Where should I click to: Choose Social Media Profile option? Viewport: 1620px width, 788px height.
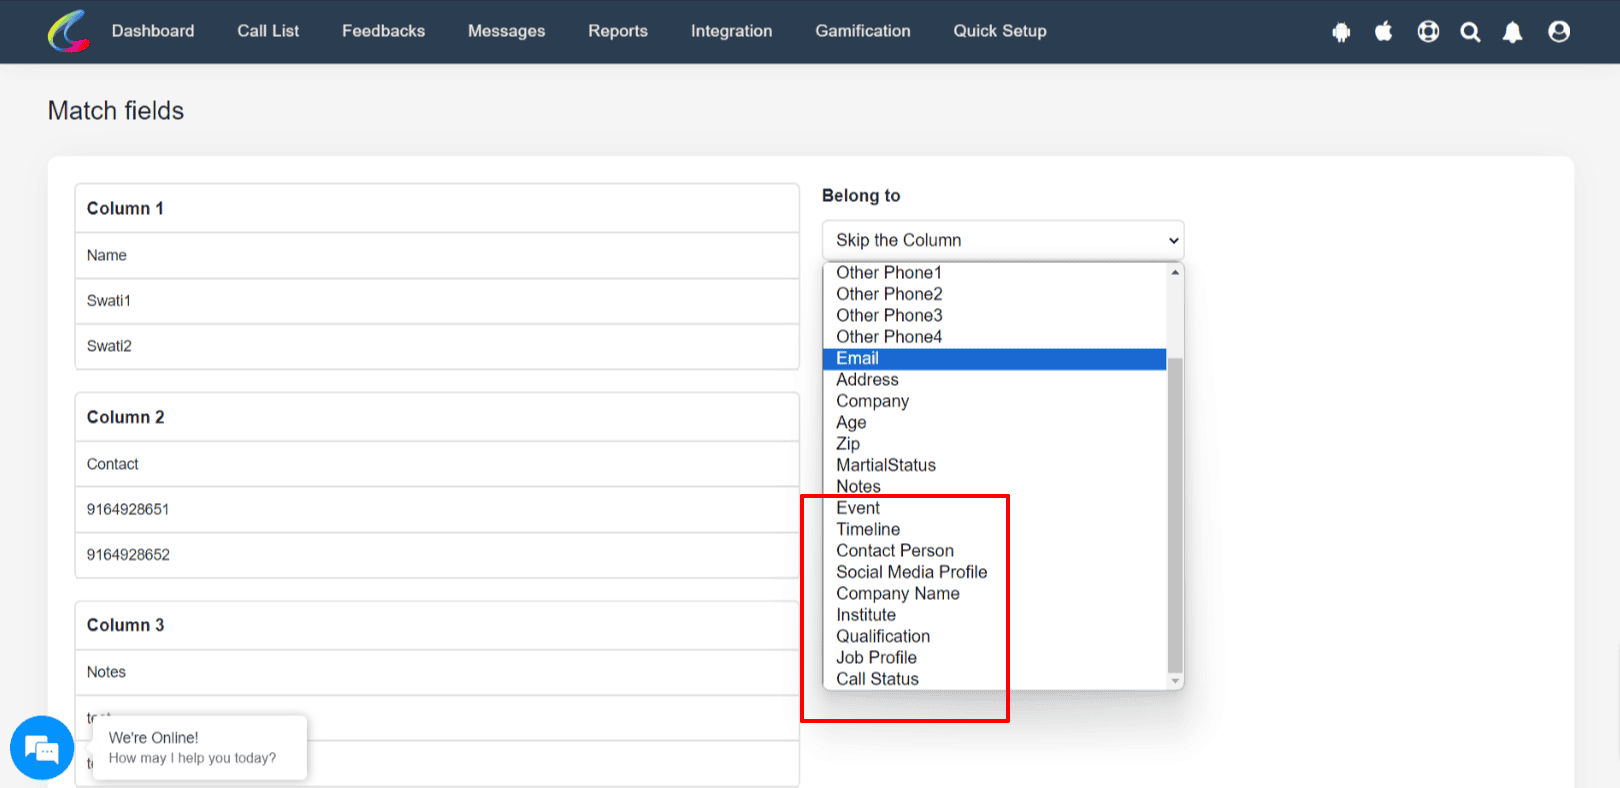pyautogui.click(x=995, y=572)
